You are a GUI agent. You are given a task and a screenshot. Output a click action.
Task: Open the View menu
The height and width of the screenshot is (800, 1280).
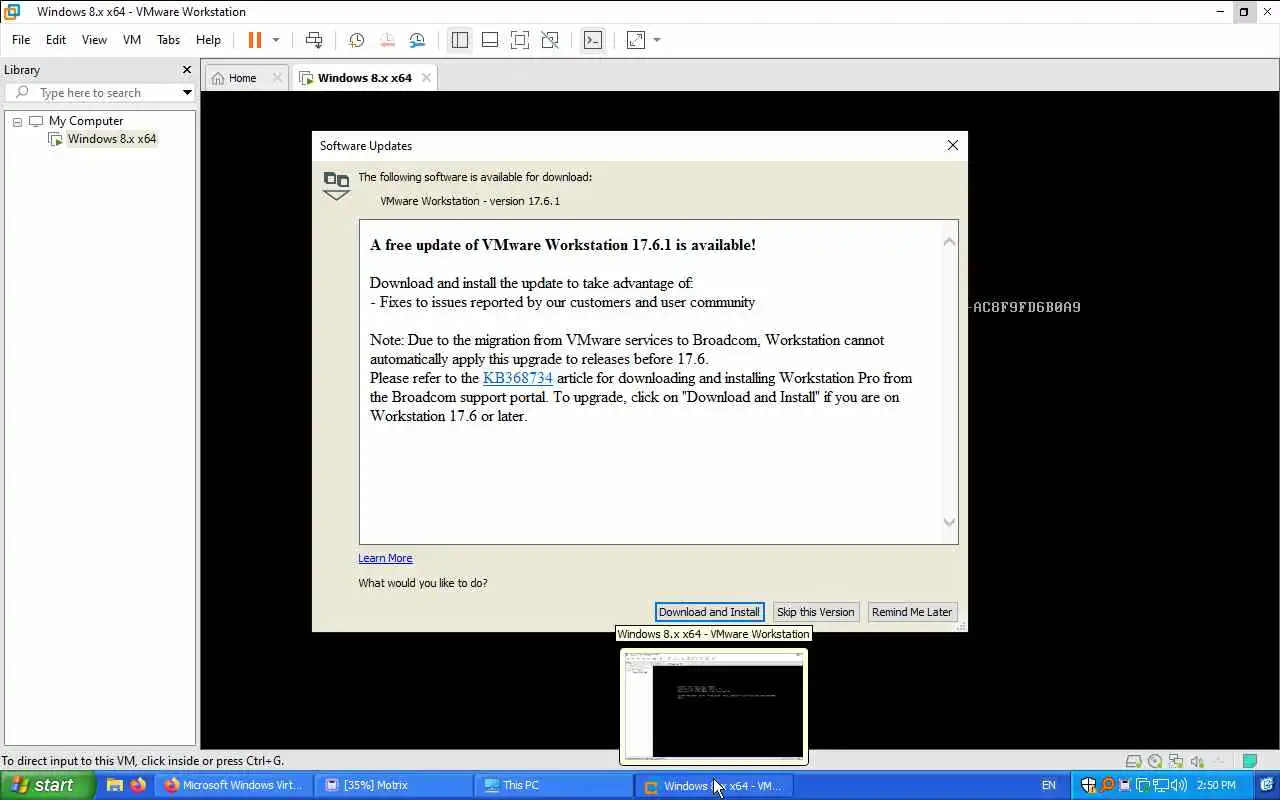pos(94,40)
